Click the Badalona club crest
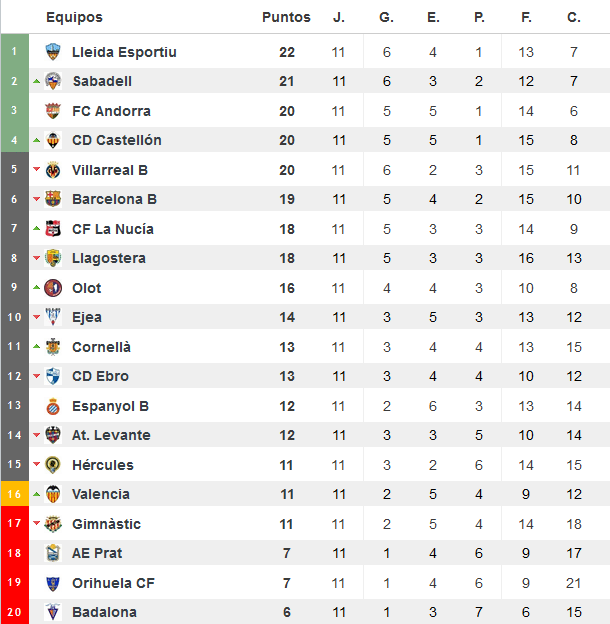610x624 pixels. click(x=53, y=612)
